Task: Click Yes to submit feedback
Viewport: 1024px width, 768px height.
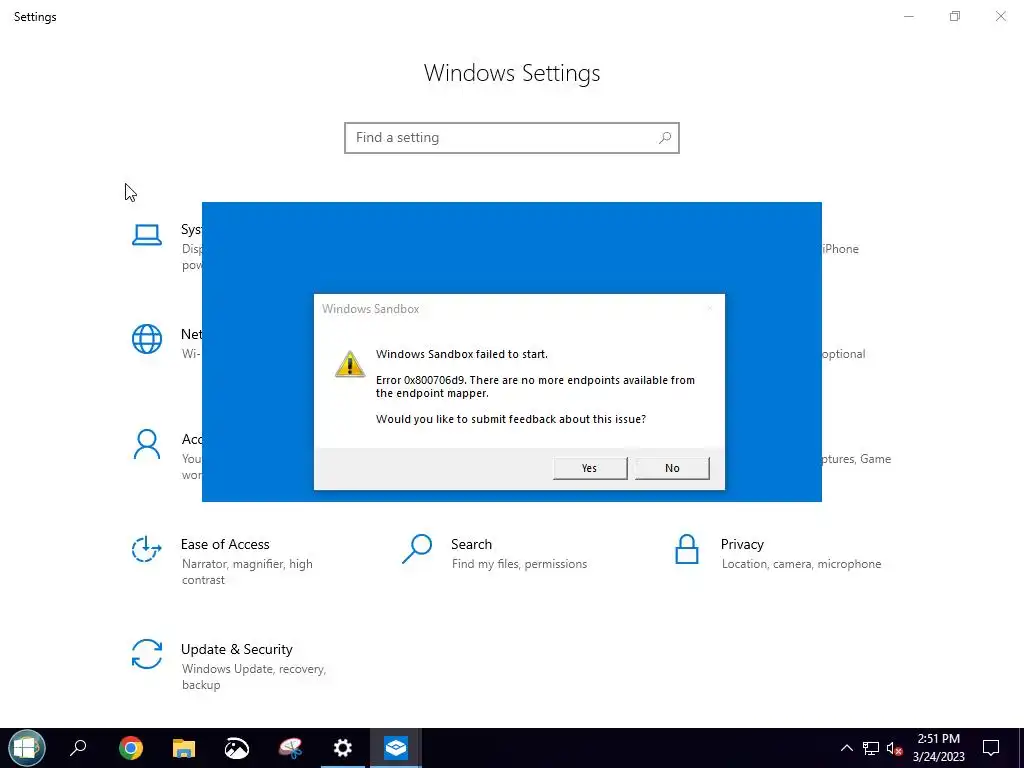Action: coord(590,468)
